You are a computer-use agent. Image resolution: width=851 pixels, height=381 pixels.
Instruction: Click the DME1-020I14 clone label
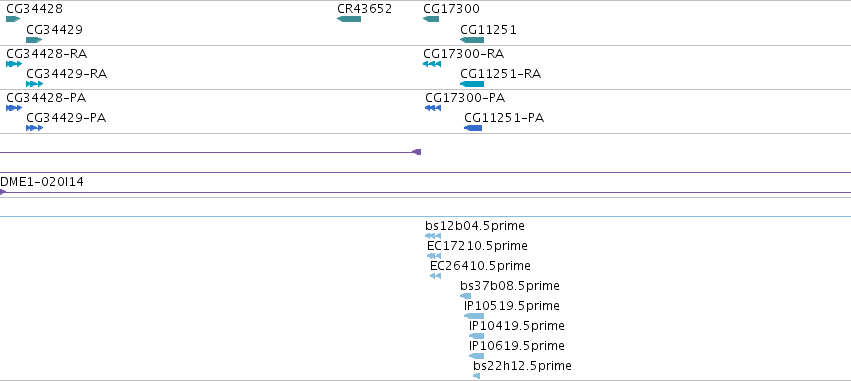[42, 182]
